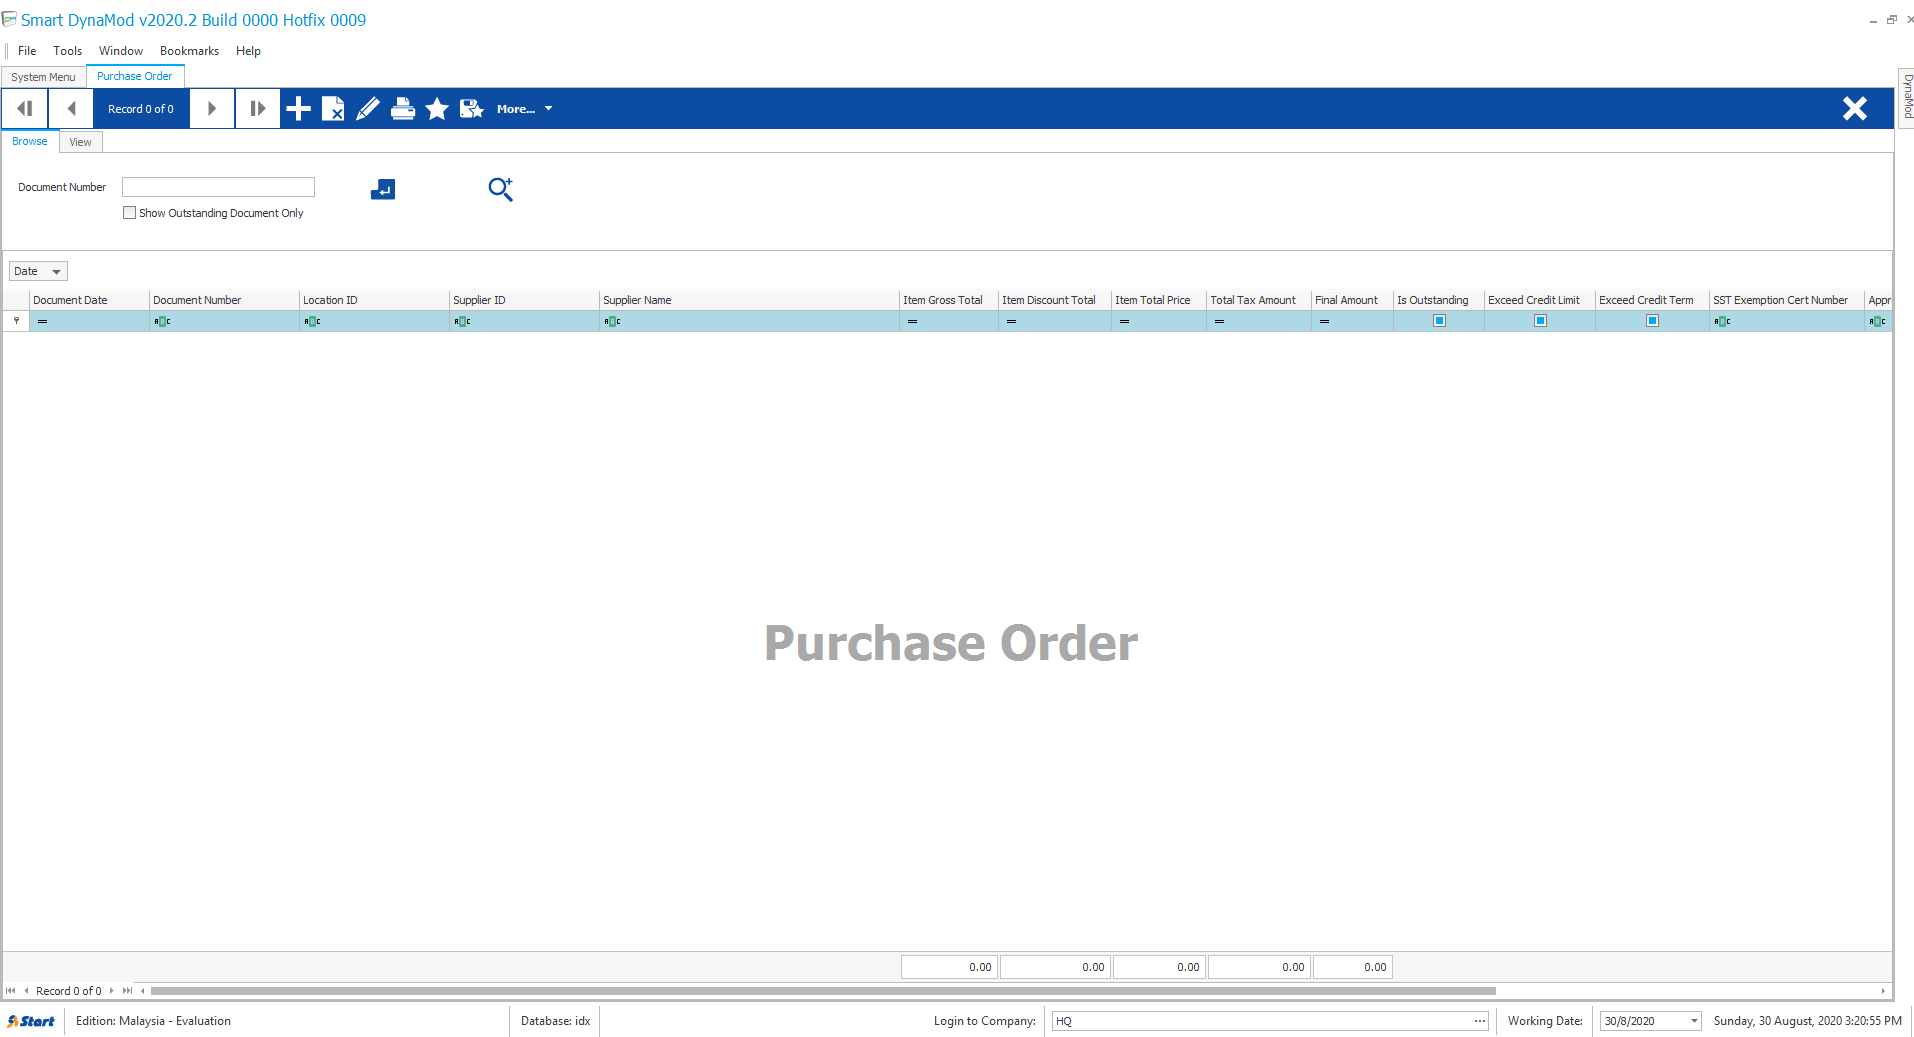Click the blue enter-arrow icon
1914x1037 pixels.
[x=383, y=189]
